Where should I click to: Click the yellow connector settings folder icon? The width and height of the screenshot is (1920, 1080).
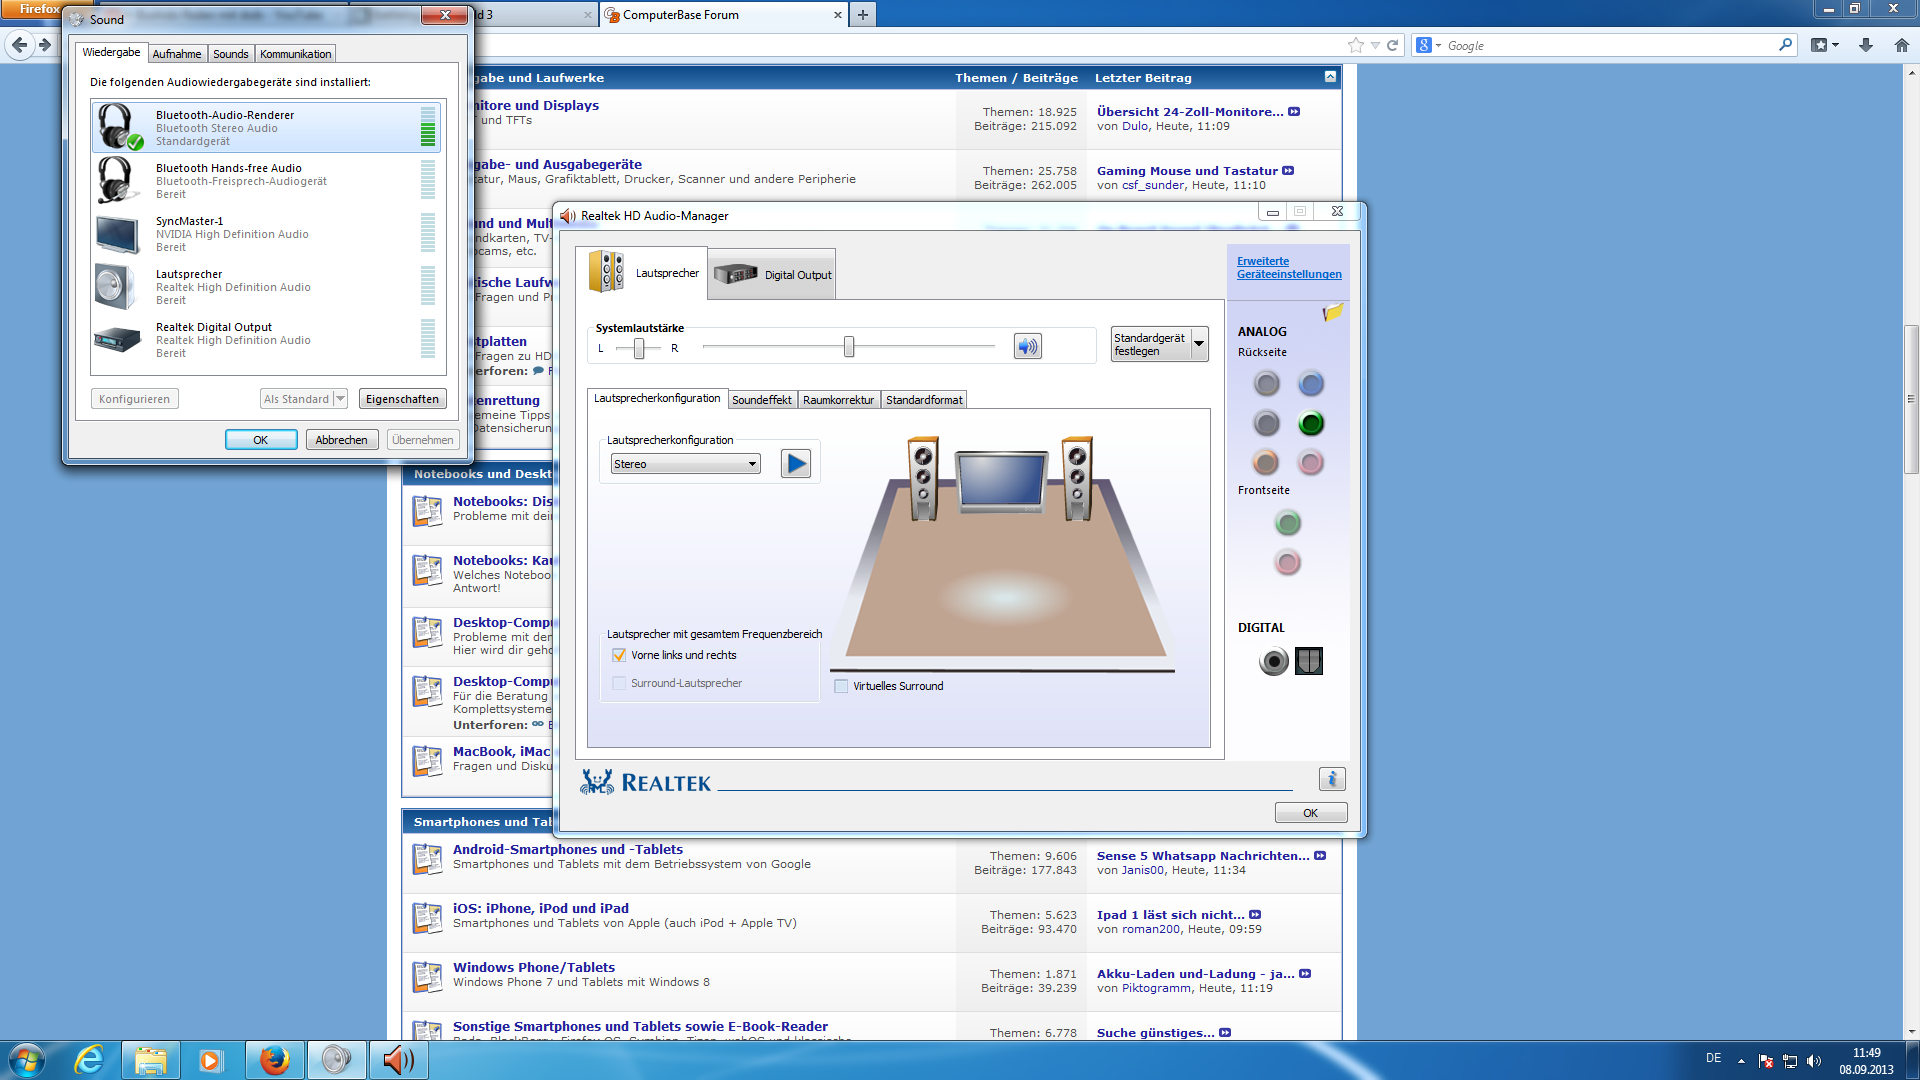pos(1332,313)
